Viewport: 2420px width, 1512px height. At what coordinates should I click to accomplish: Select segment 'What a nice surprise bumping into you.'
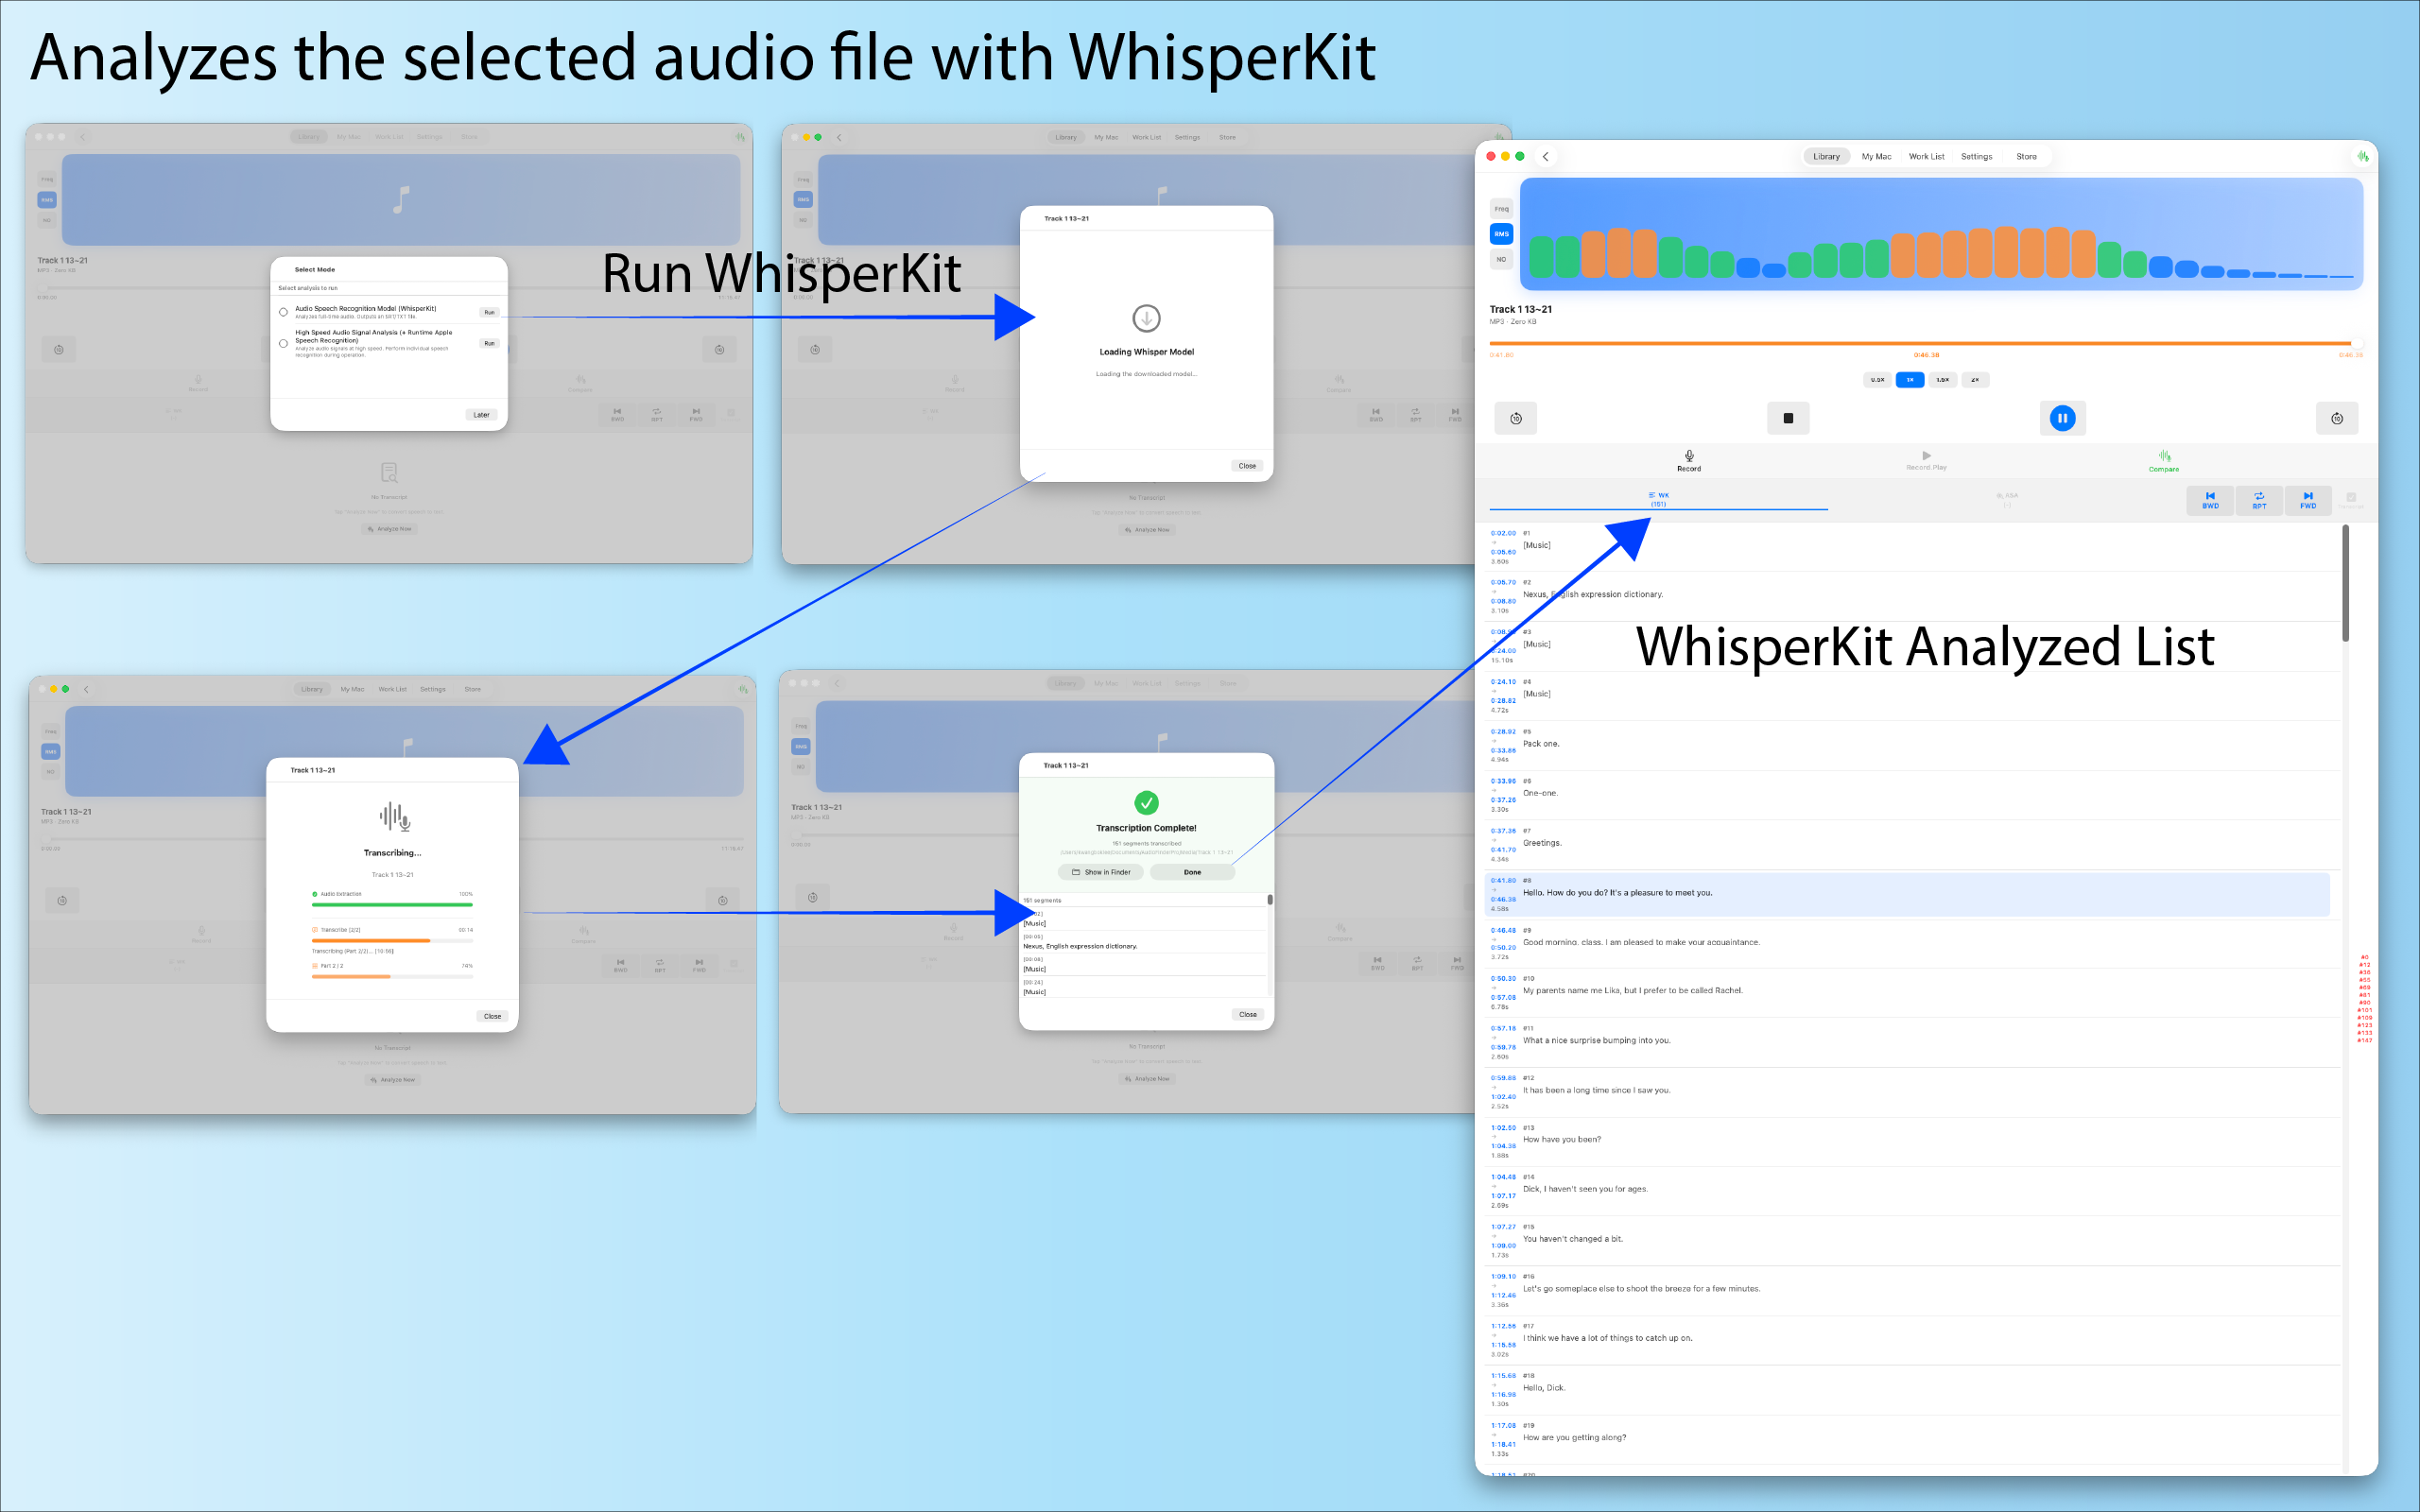click(1912, 1042)
